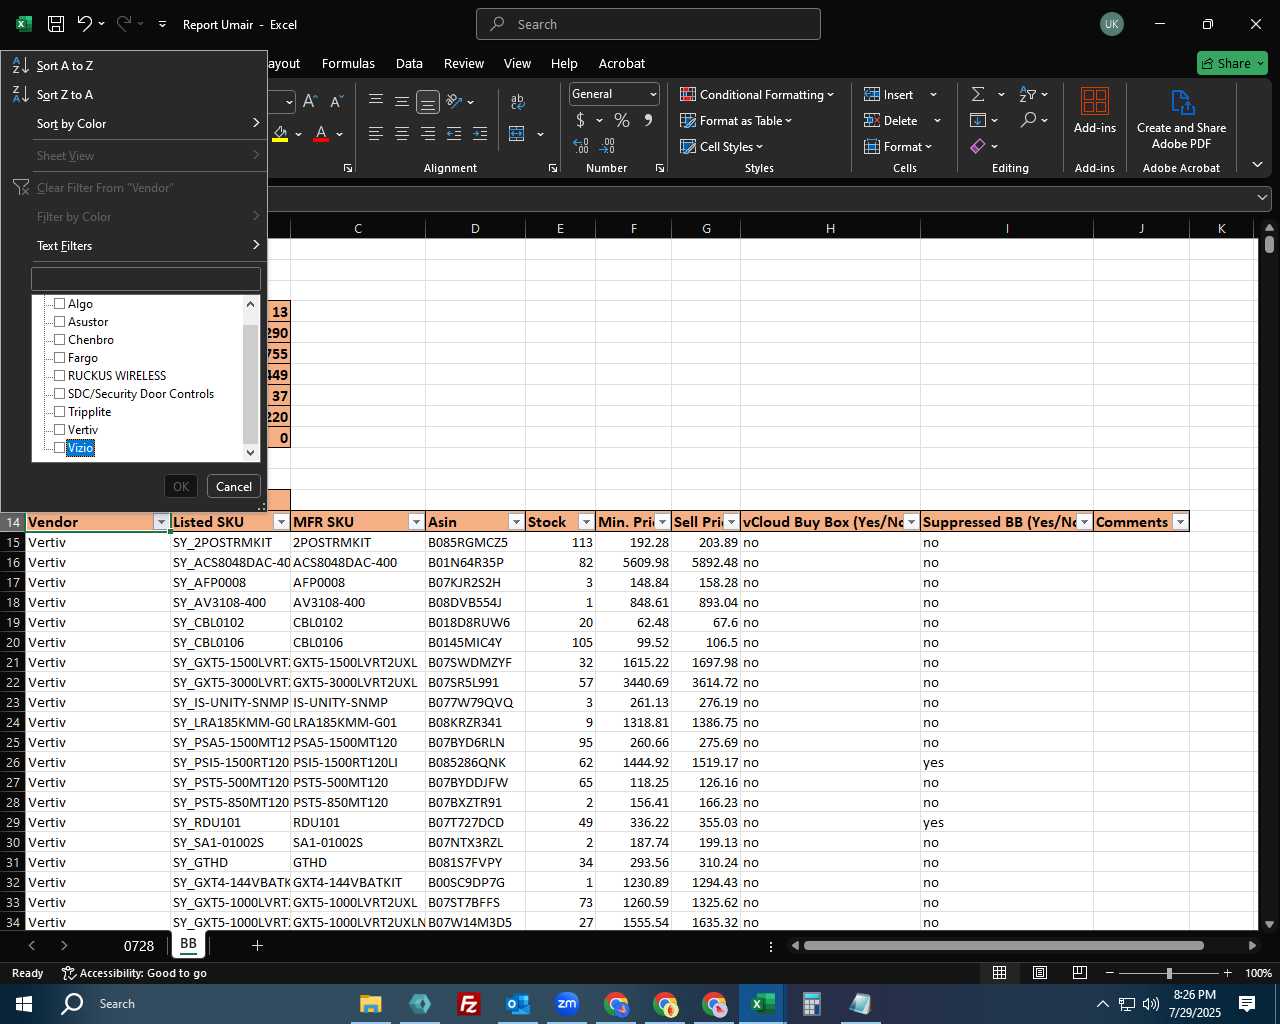Open the Listed SKU filter dropdown
1280x1024 pixels.
point(281,522)
